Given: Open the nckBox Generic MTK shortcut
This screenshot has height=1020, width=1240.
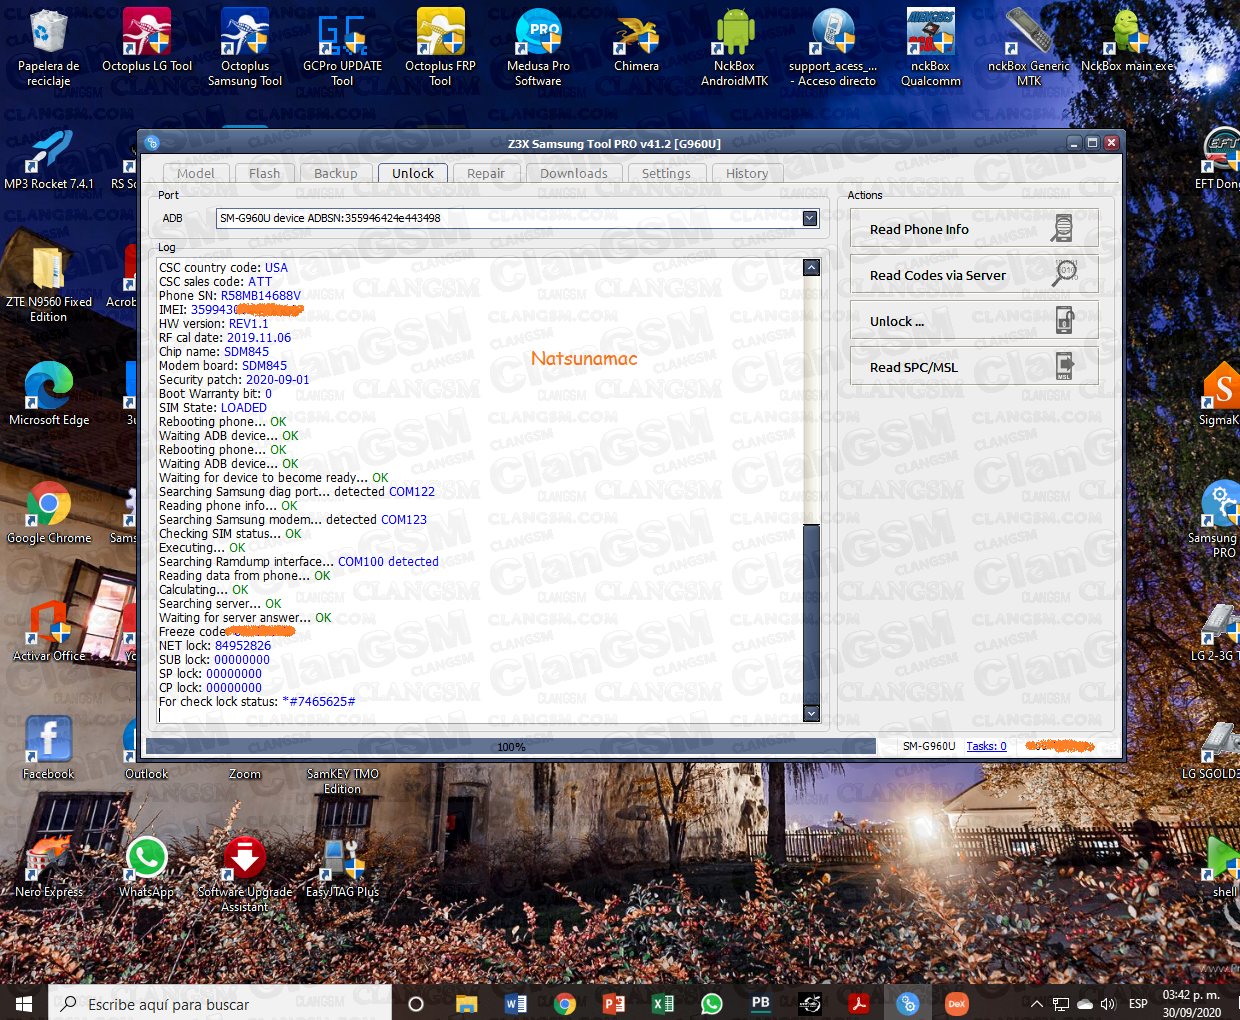Looking at the screenshot, I should tap(1029, 47).
